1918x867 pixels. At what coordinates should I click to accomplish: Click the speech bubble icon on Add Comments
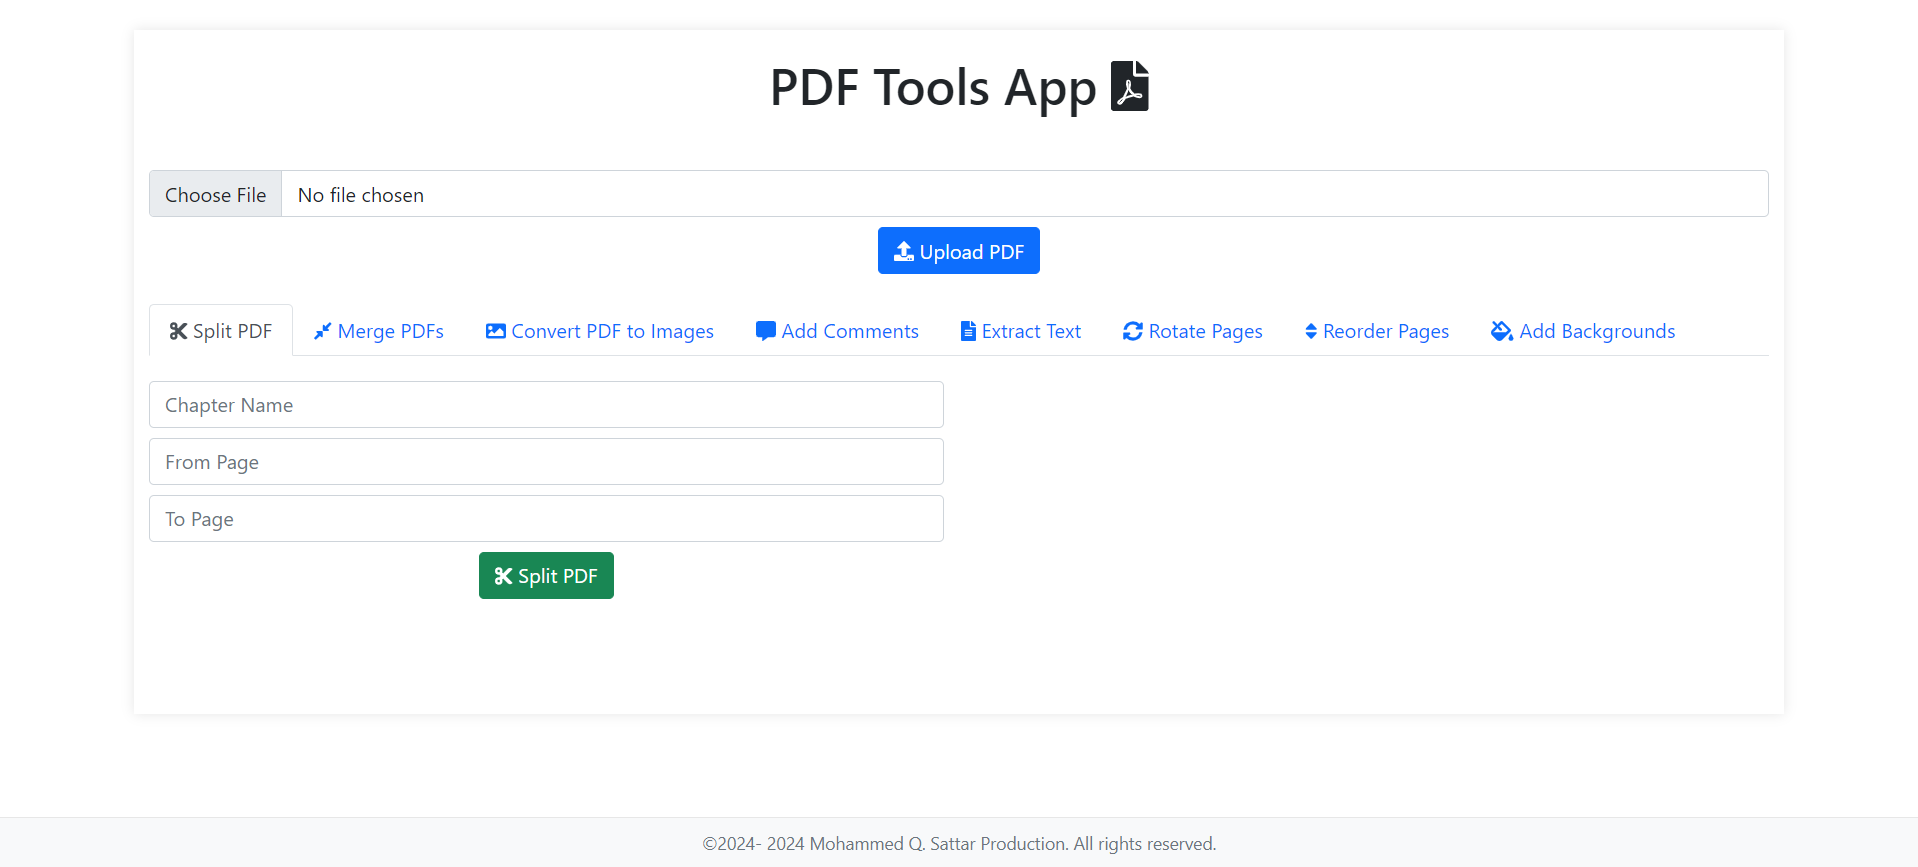pyautogui.click(x=766, y=331)
